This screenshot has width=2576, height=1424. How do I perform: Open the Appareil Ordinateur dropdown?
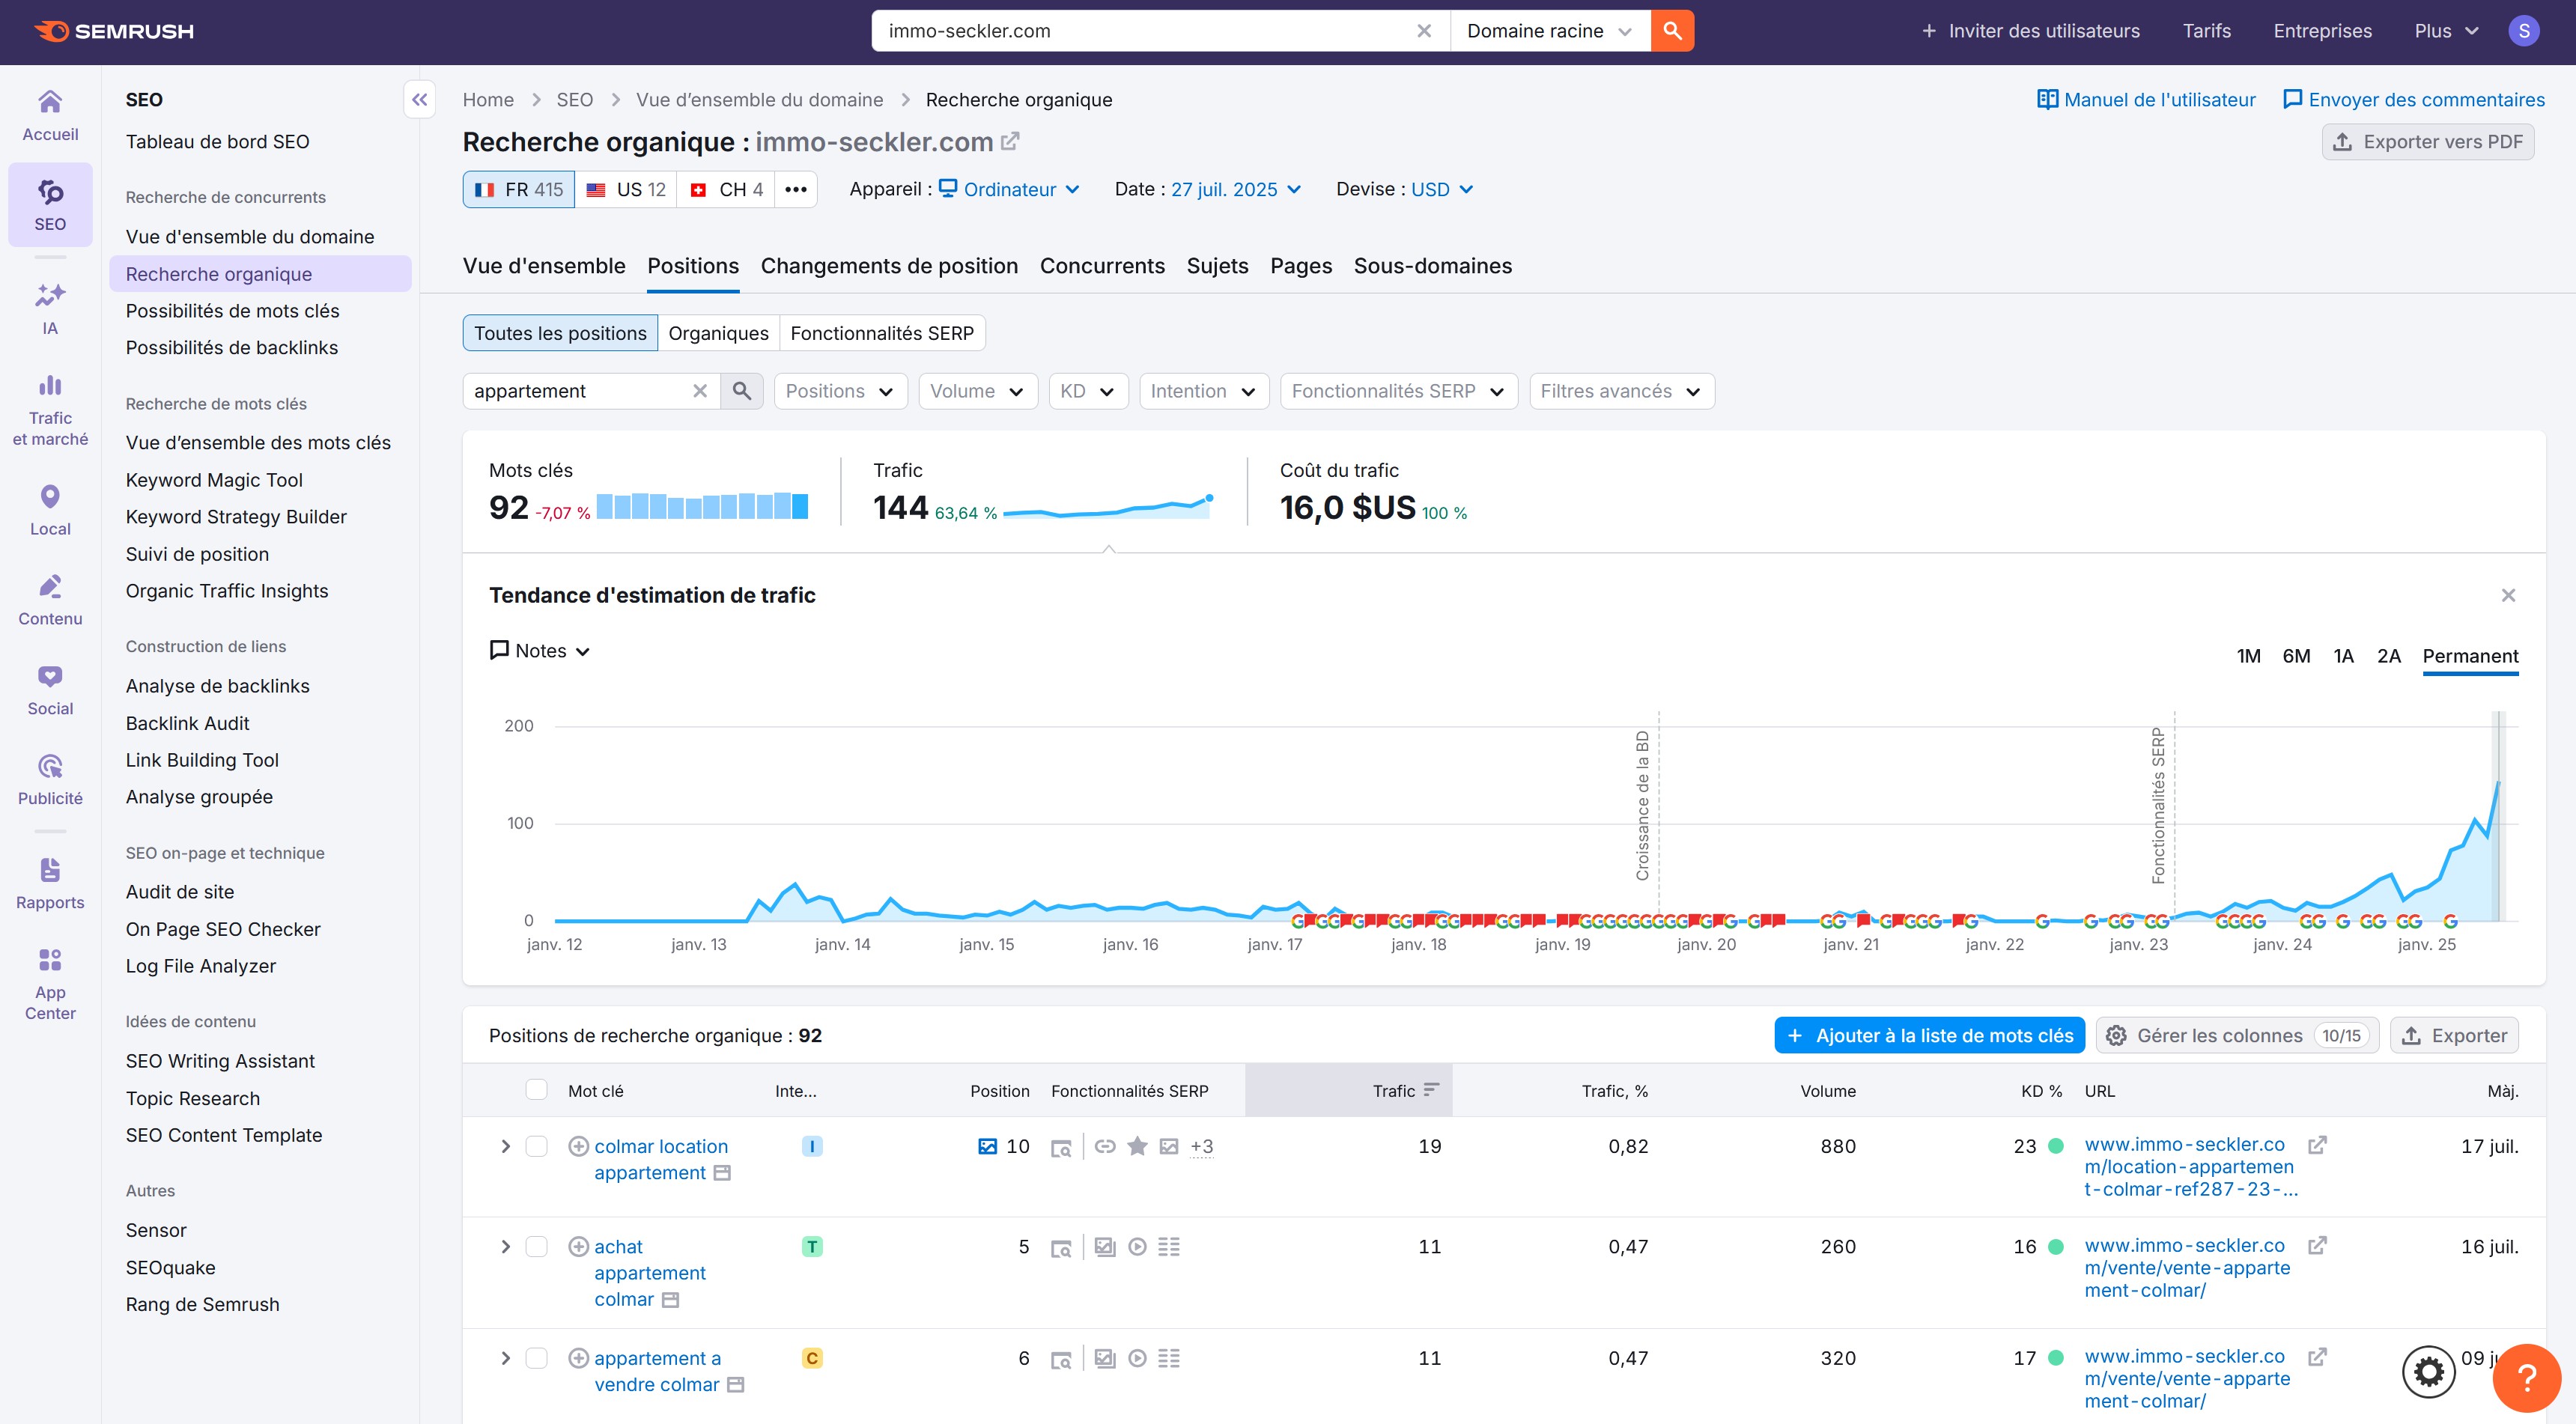(1010, 189)
